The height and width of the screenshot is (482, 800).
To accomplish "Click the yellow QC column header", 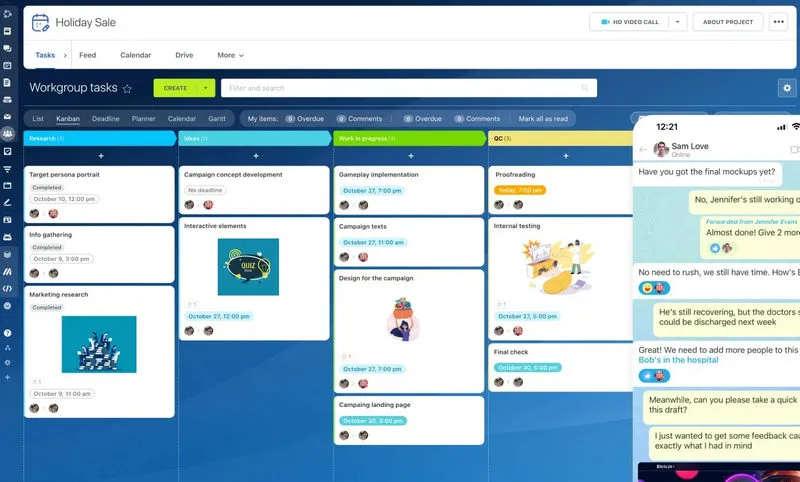I will (x=560, y=139).
